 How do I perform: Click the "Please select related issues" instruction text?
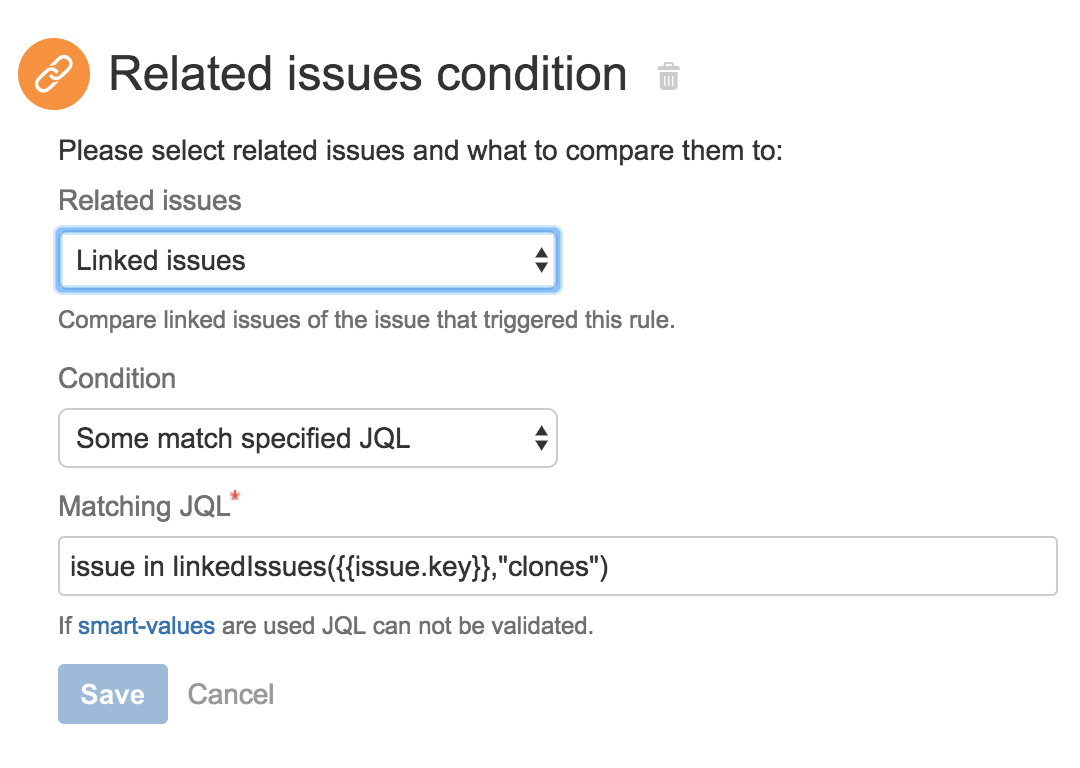pyautogui.click(x=420, y=152)
